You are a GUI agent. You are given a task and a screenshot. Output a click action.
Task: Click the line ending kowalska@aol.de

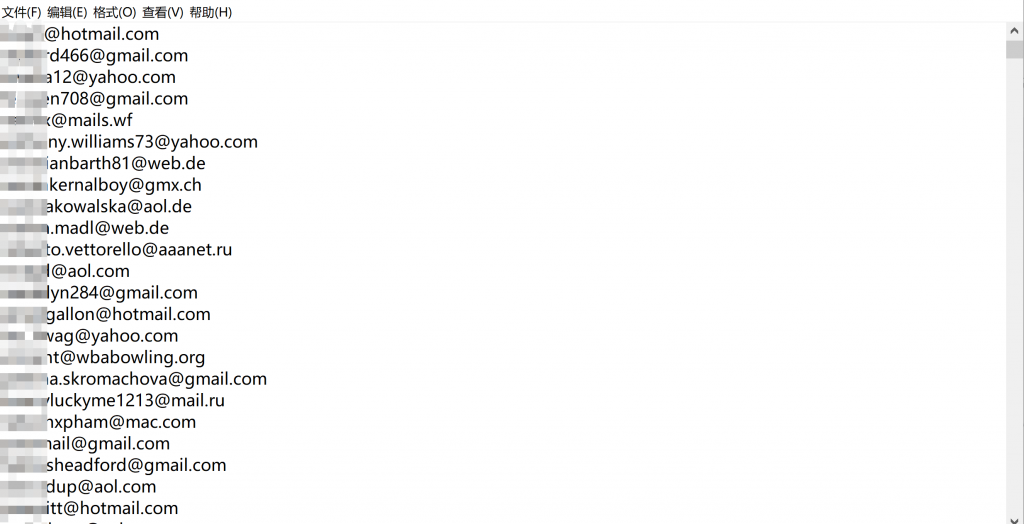click(96, 206)
